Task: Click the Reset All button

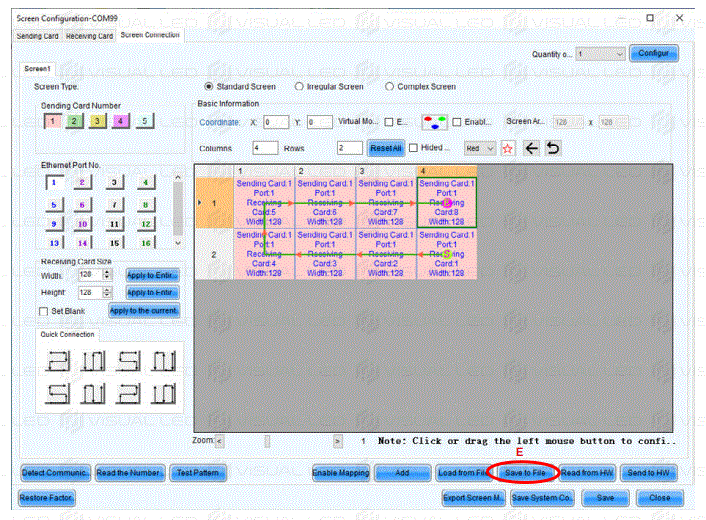Action: 386,148
